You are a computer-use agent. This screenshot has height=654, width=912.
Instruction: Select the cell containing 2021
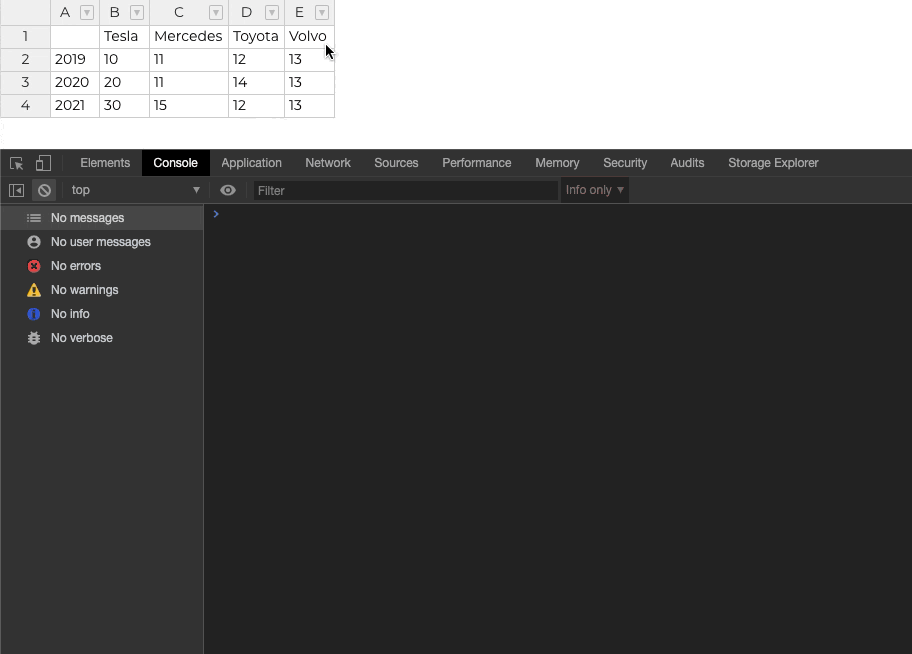[75, 106]
